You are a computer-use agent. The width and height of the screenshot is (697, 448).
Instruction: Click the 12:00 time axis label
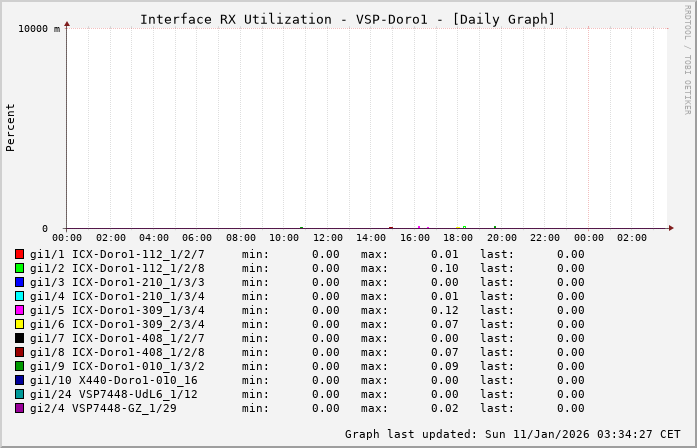328,238
